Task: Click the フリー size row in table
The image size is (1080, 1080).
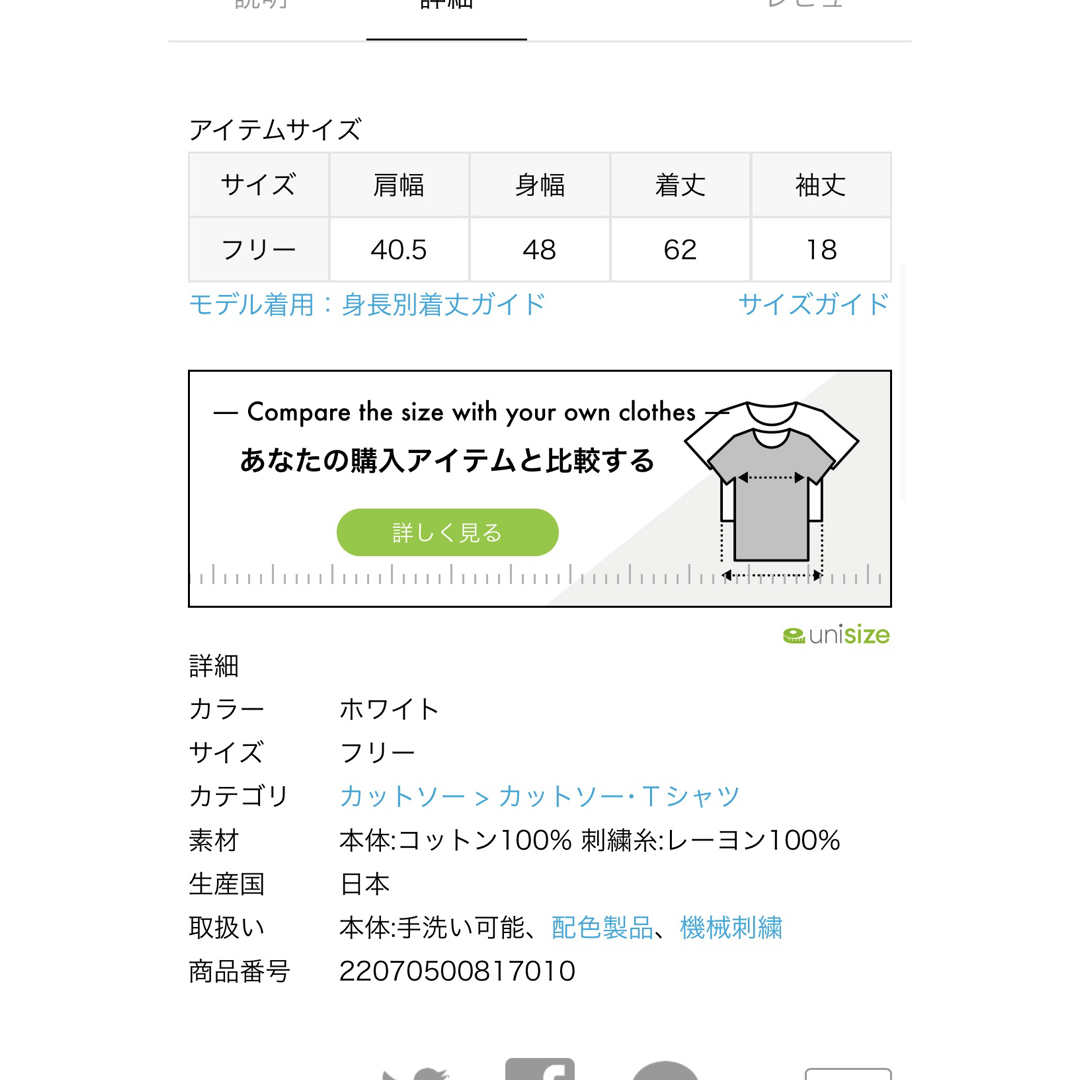Action: 540,249
